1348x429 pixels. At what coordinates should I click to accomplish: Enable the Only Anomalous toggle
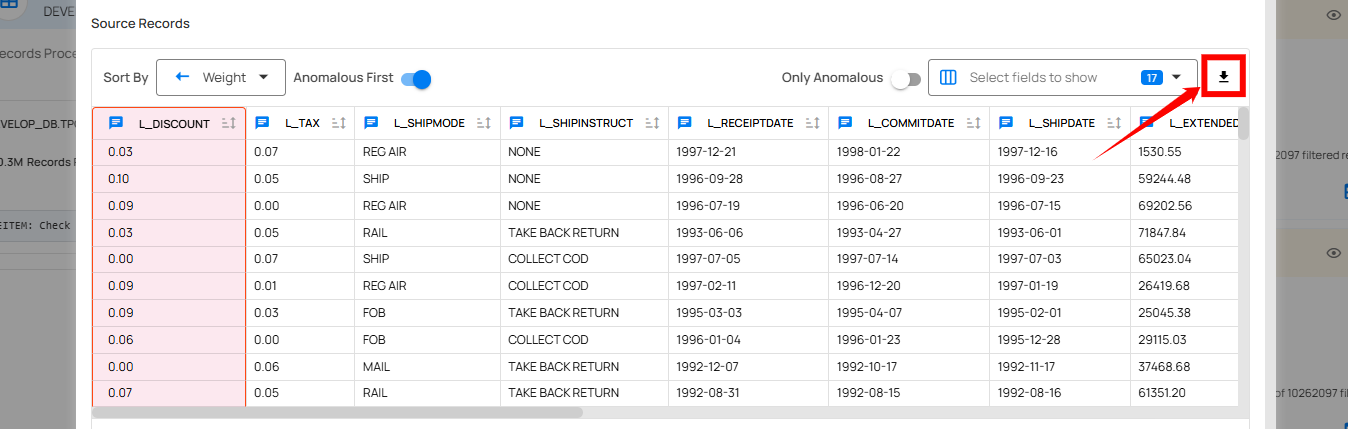905,79
